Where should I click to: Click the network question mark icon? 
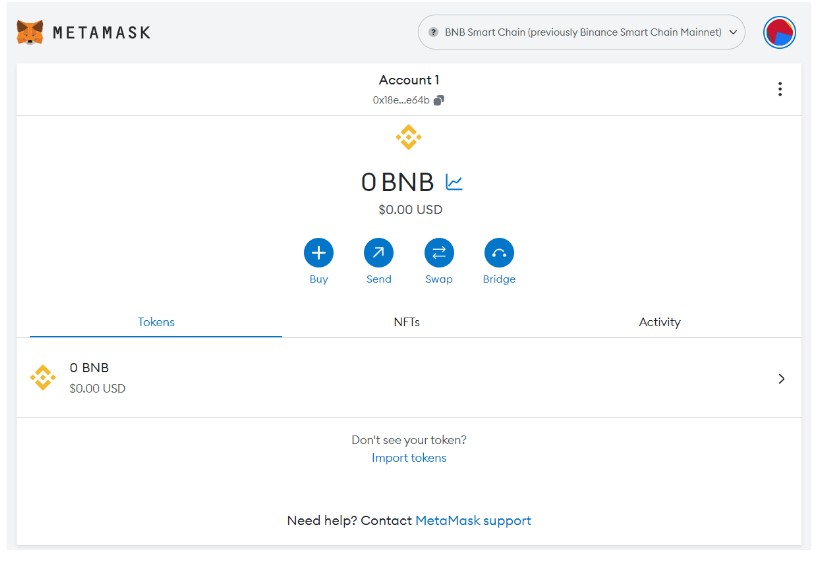(x=433, y=32)
